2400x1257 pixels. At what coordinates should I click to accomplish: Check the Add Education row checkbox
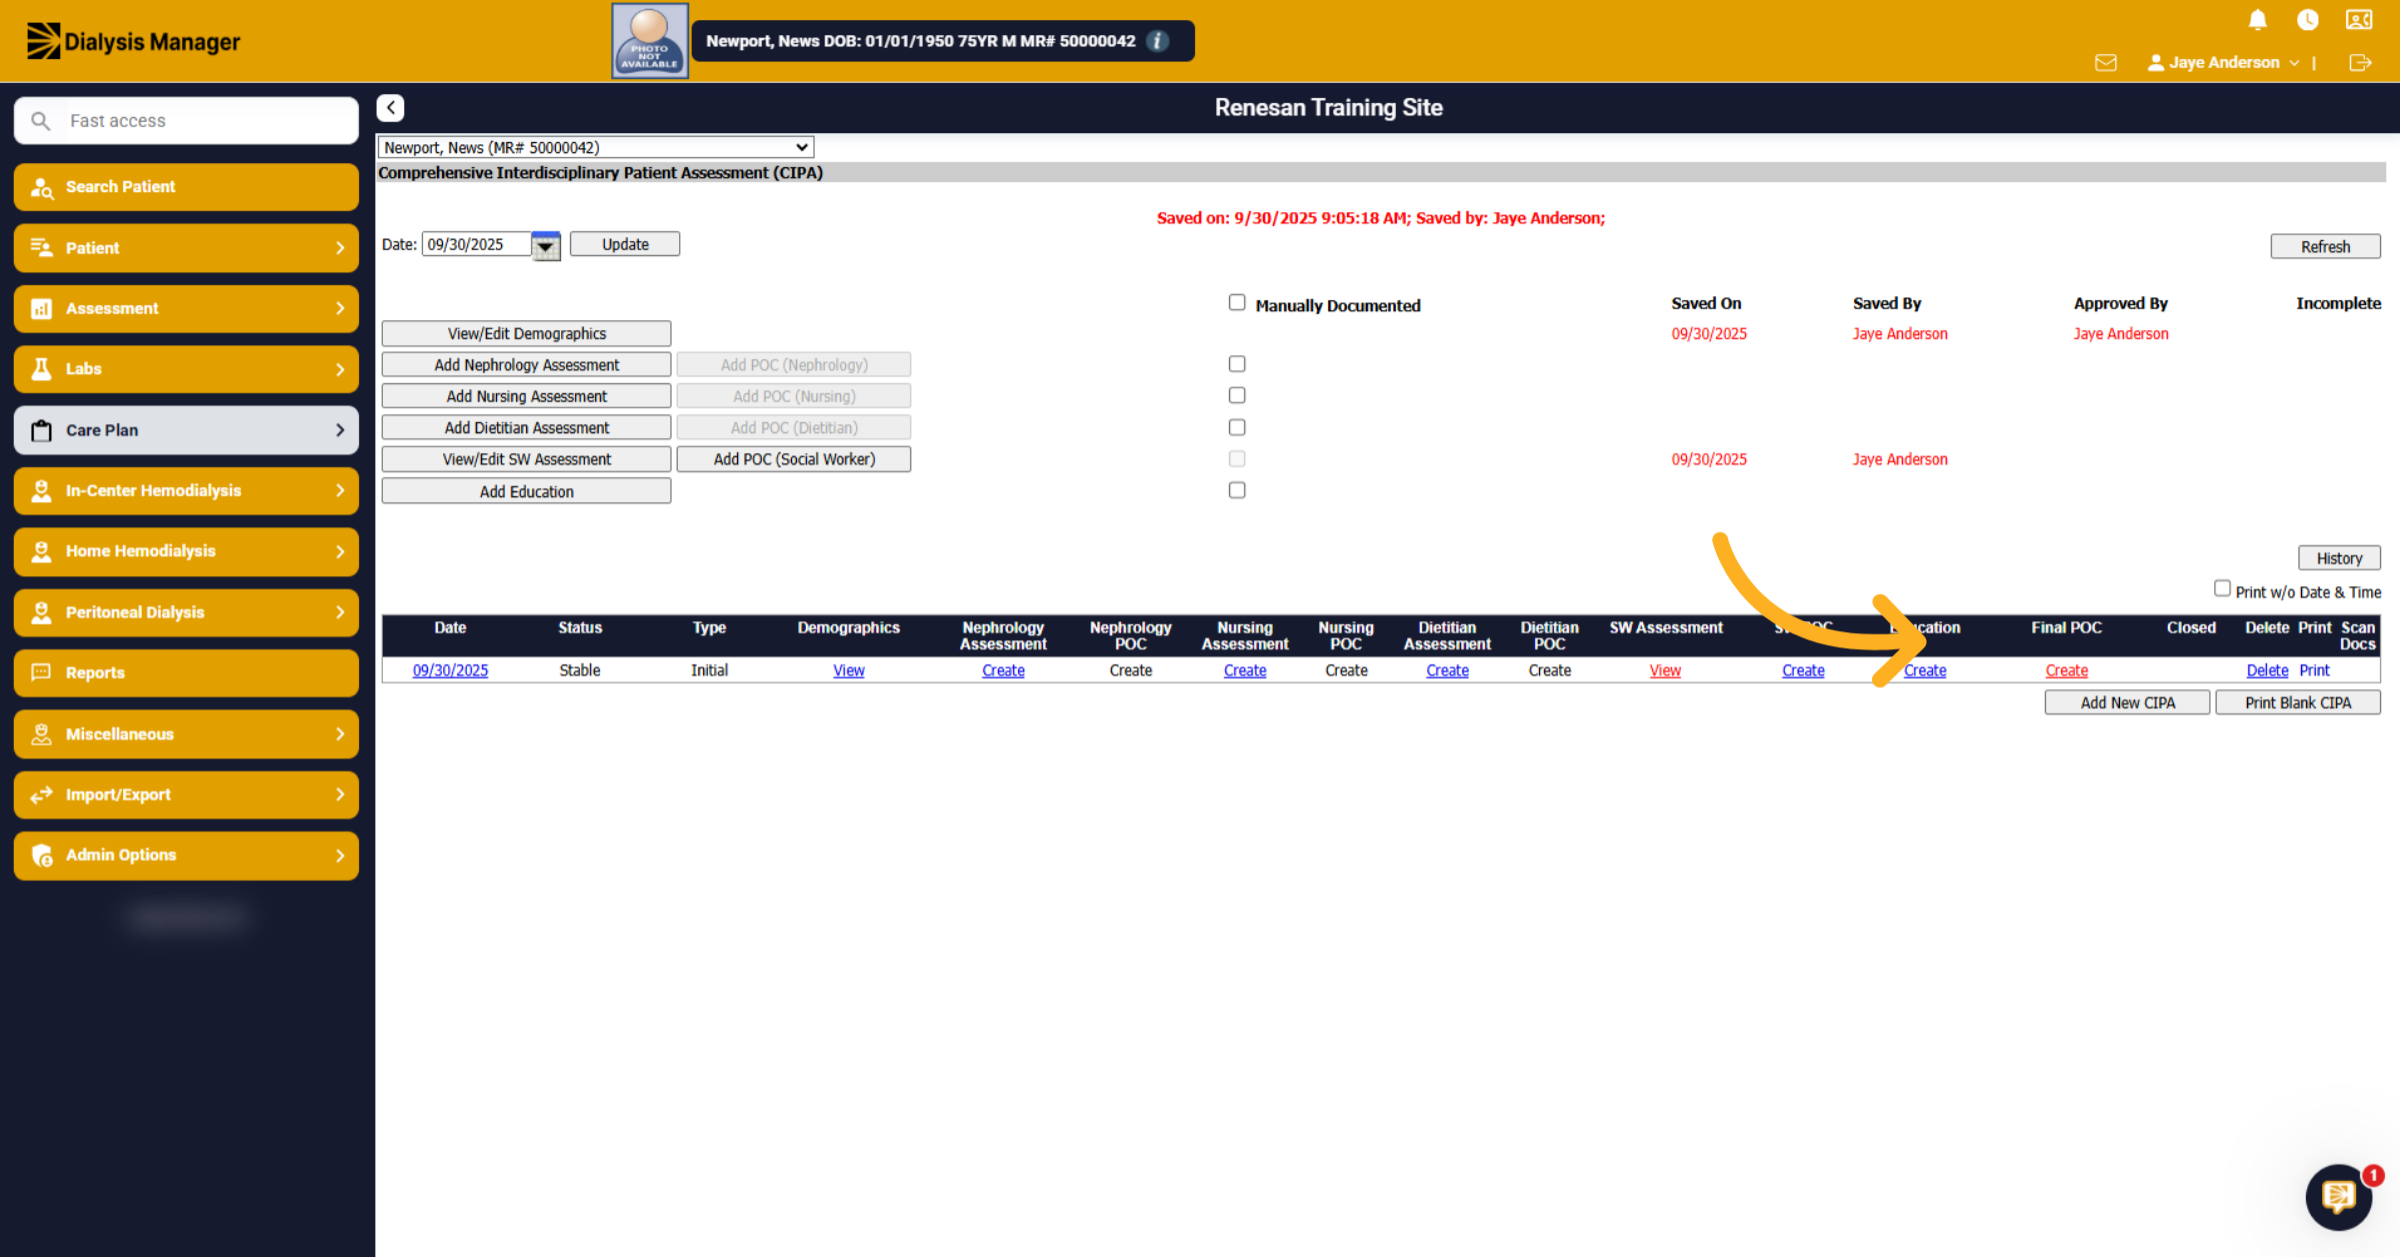tap(1237, 490)
